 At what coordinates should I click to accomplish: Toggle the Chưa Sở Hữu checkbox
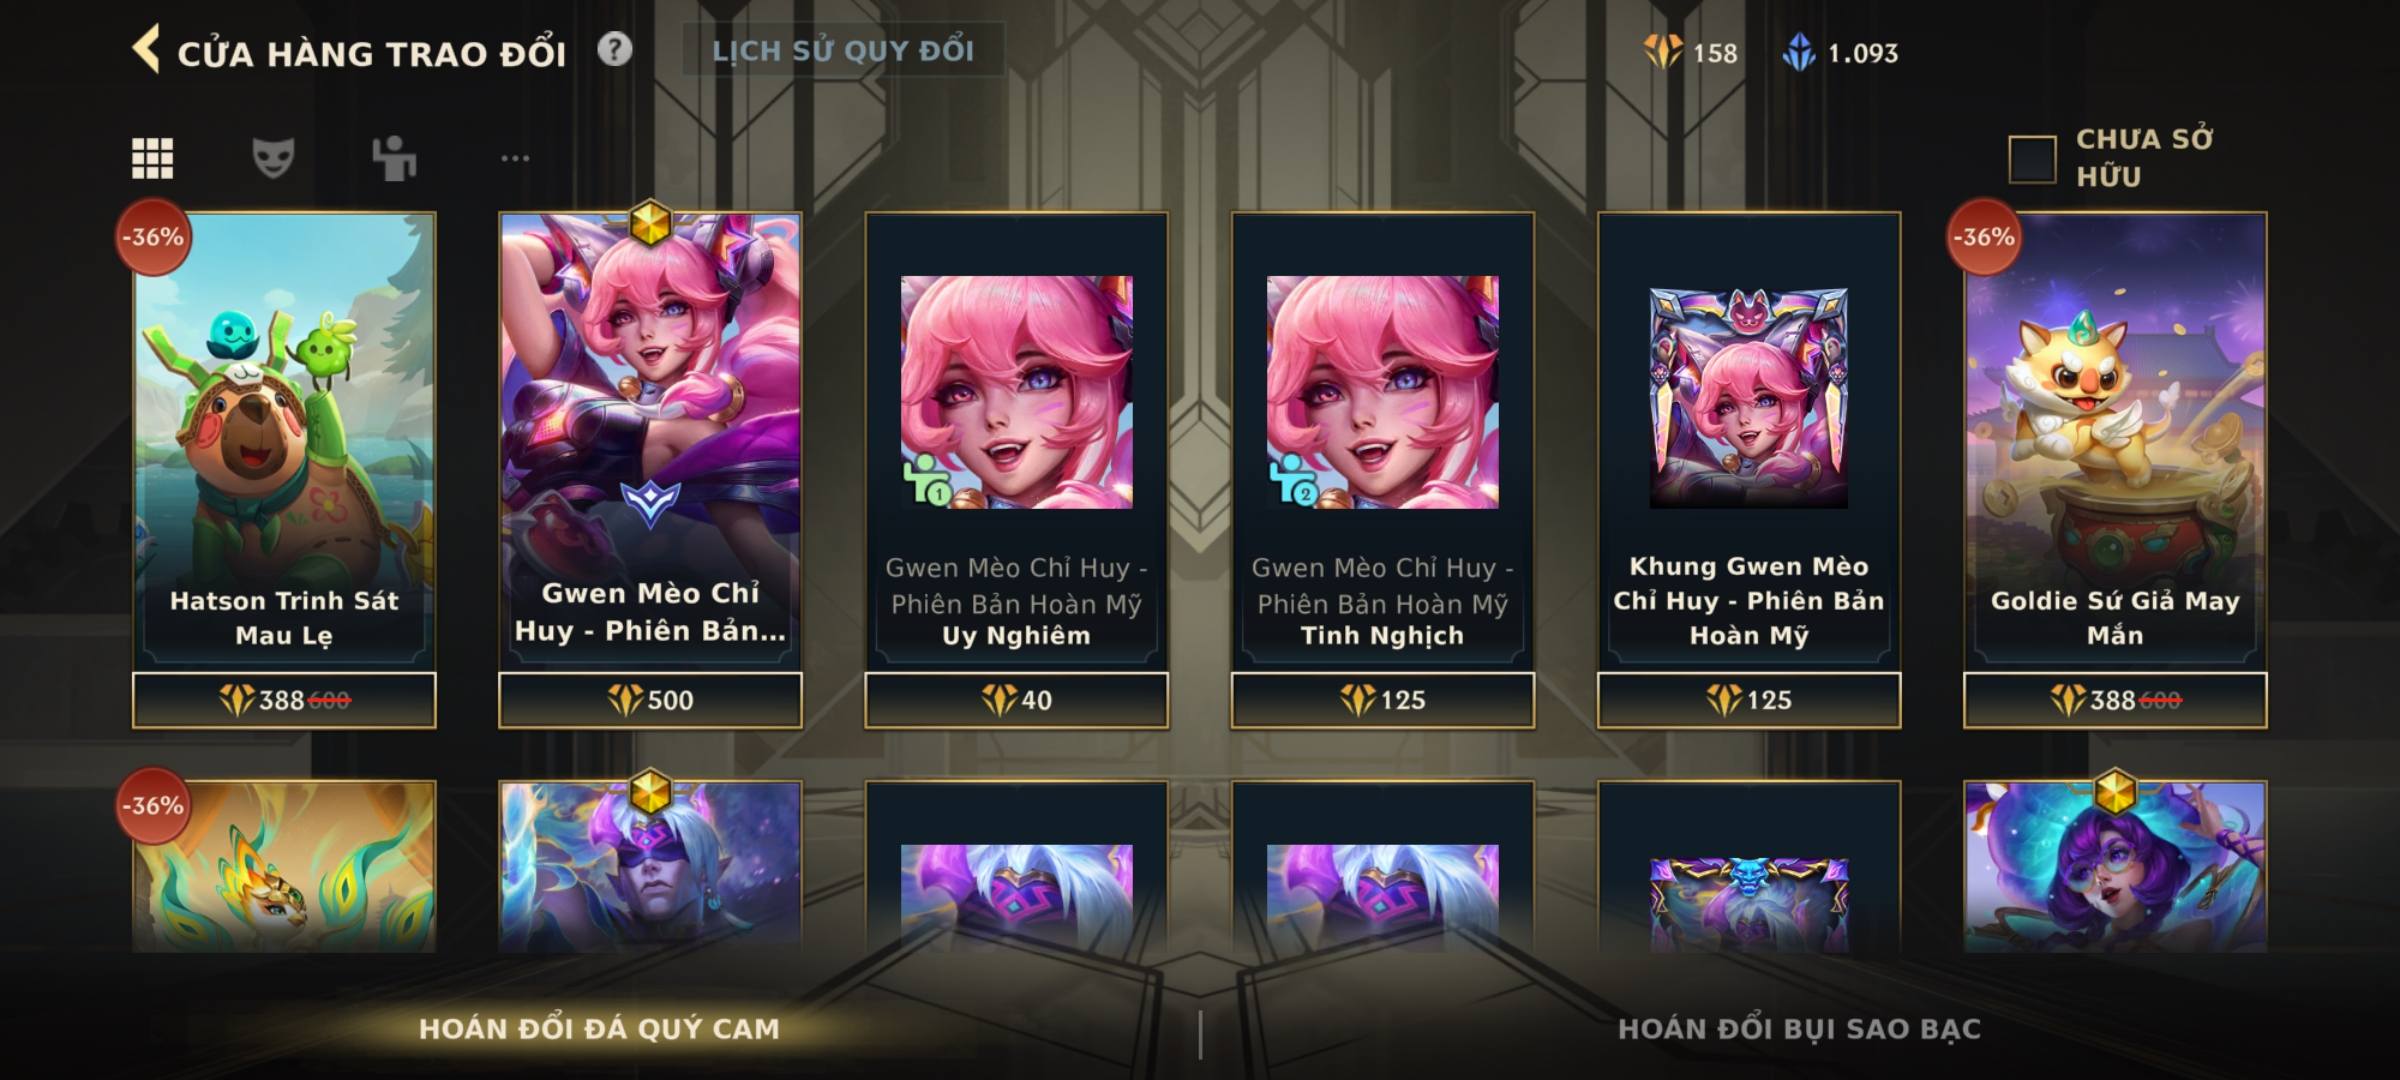[2033, 159]
